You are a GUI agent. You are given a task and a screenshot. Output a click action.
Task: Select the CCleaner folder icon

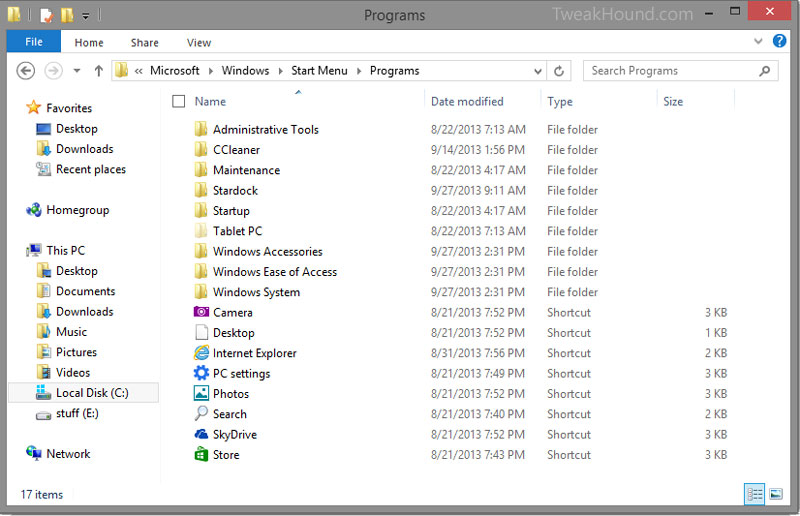[x=201, y=150]
